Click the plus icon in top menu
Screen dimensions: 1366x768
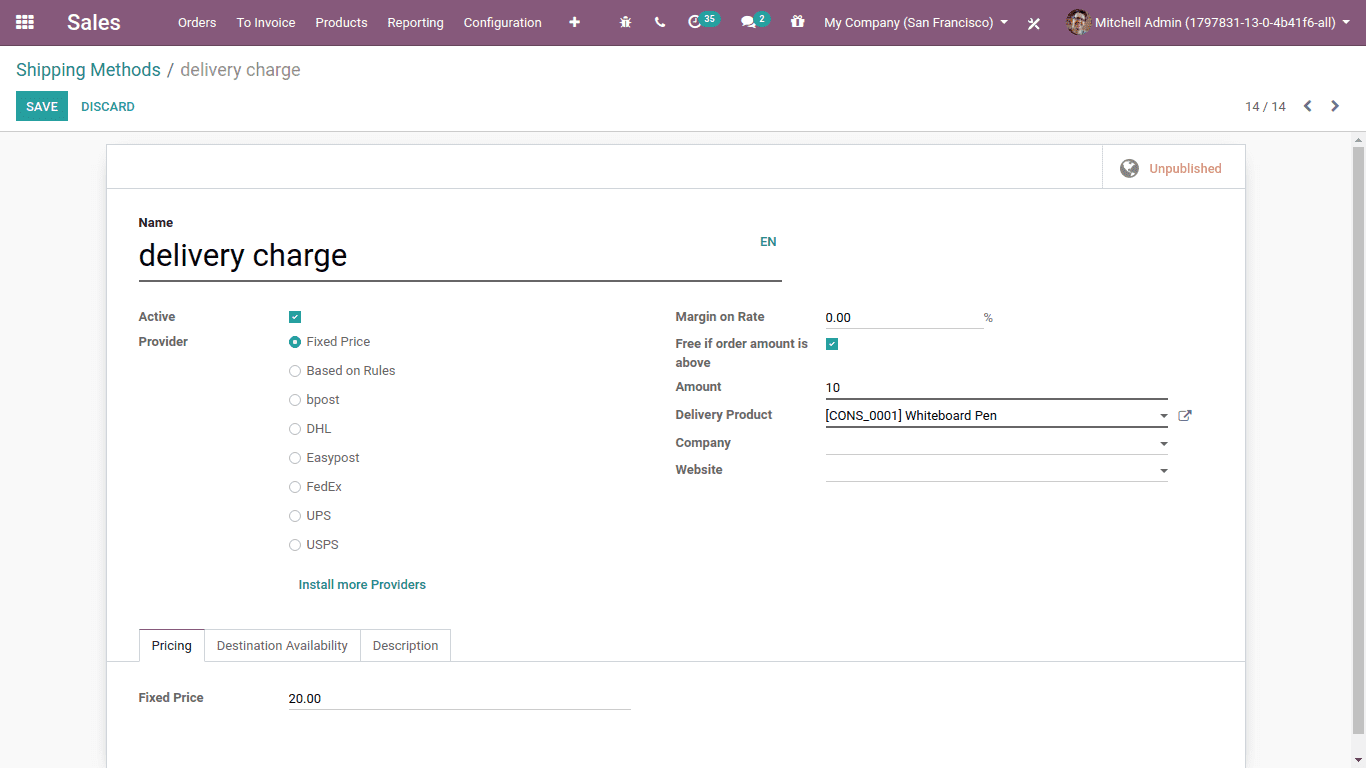coord(574,22)
